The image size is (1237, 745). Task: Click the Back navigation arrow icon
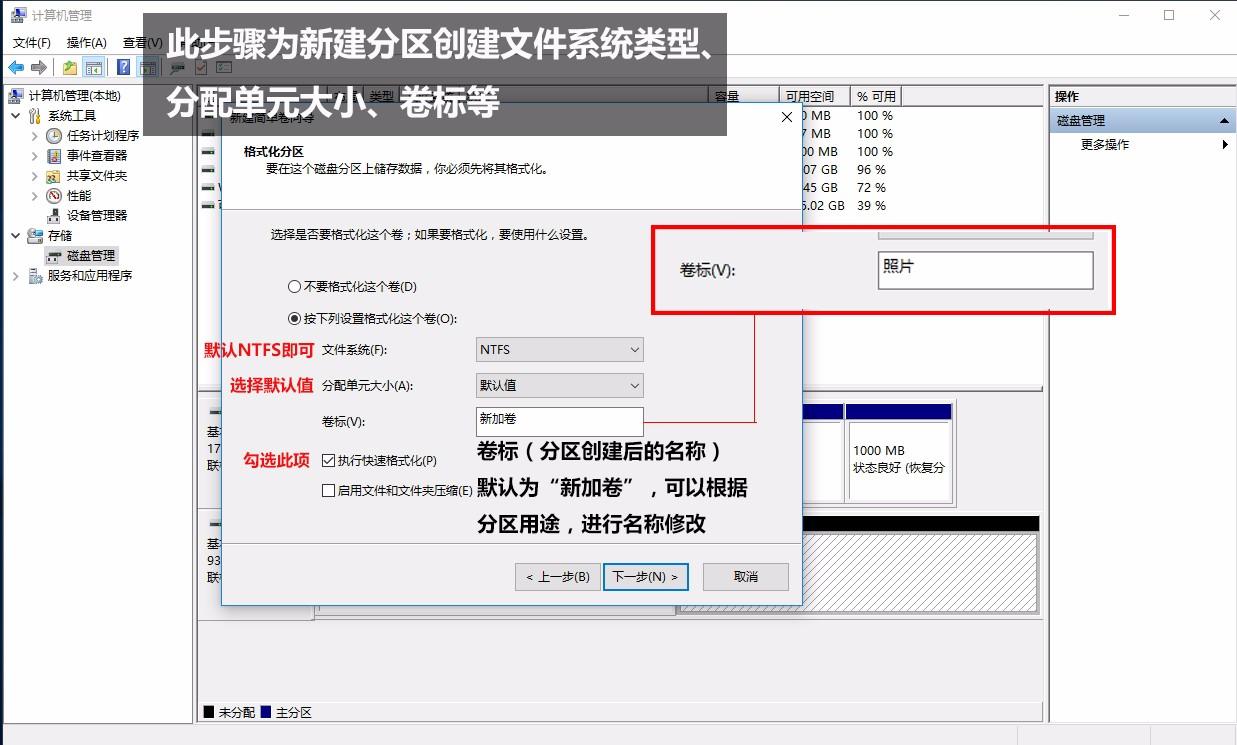(15, 68)
